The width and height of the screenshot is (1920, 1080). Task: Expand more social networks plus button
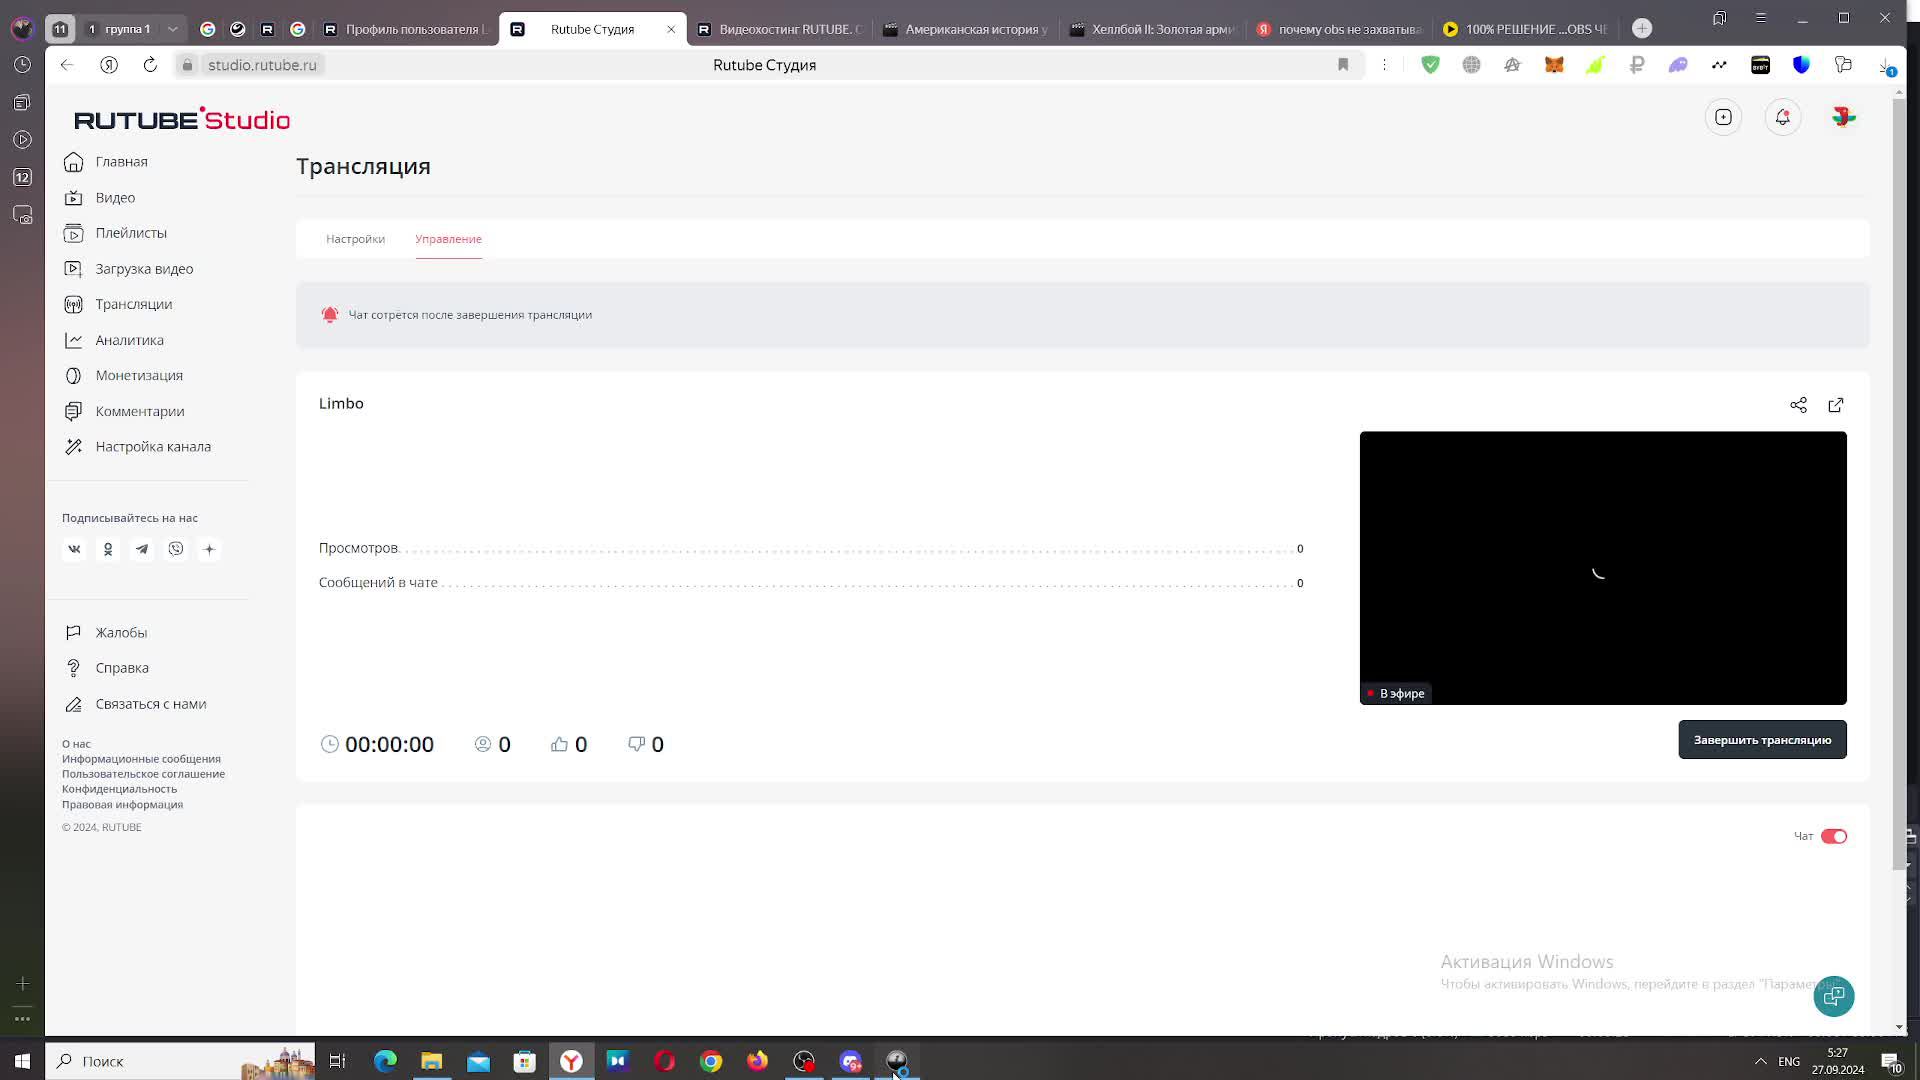tap(209, 549)
